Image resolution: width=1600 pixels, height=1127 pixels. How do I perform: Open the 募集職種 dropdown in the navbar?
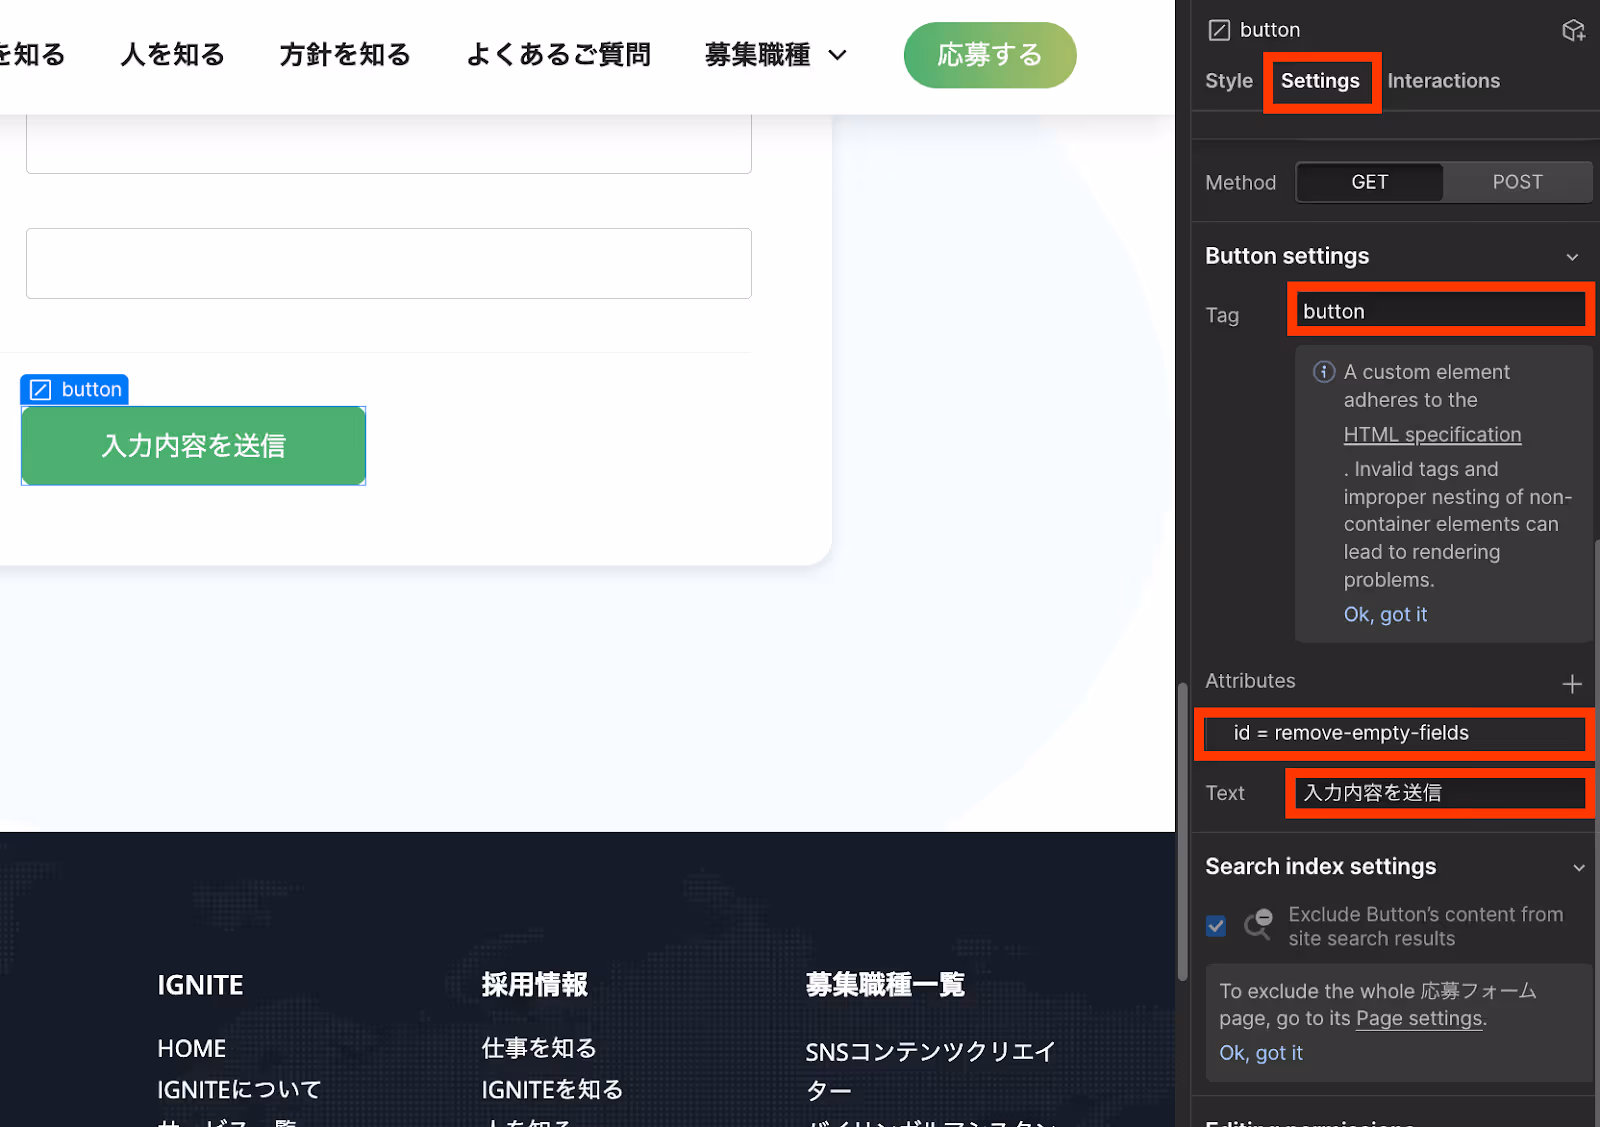(776, 55)
